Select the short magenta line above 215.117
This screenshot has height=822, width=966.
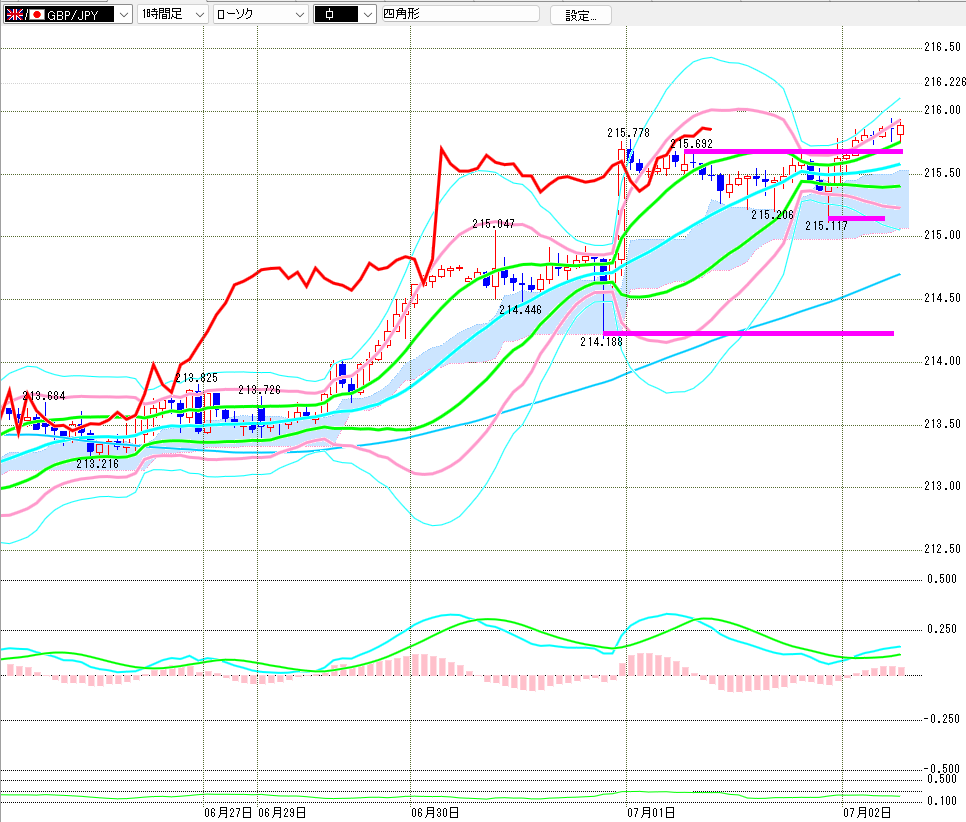tap(856, 218)
